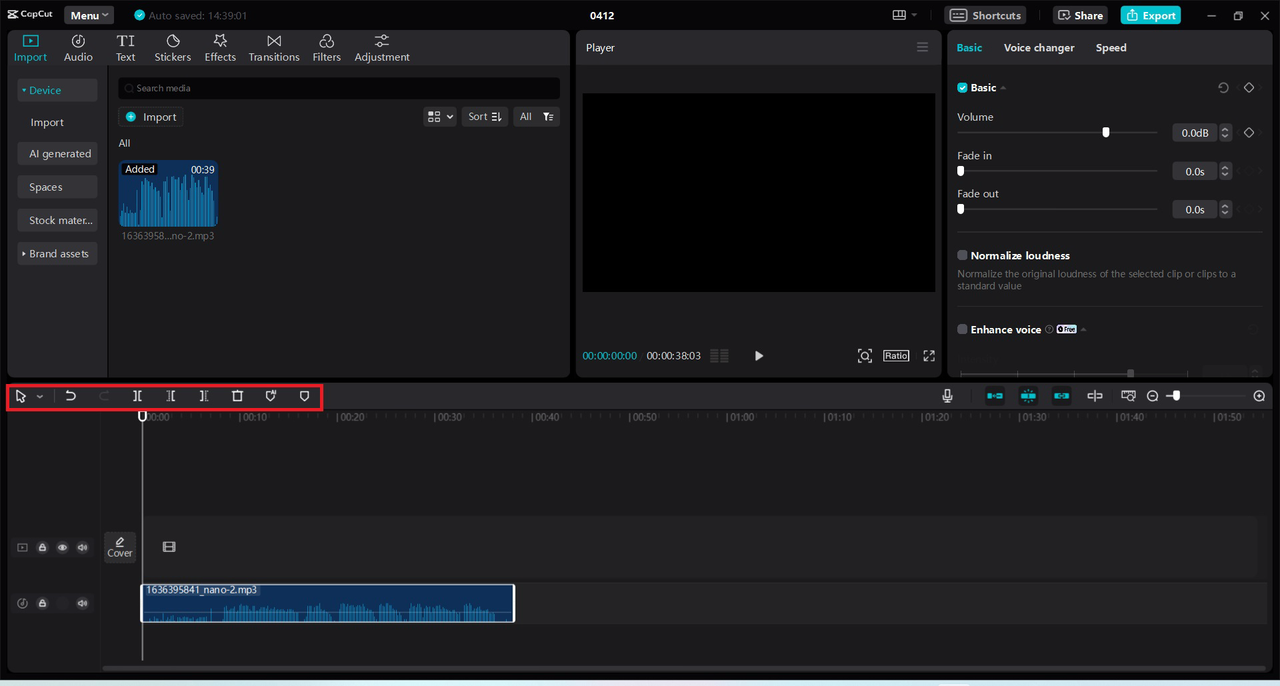
Task: Mute the audio track
Action: click(x=83, y=604)
